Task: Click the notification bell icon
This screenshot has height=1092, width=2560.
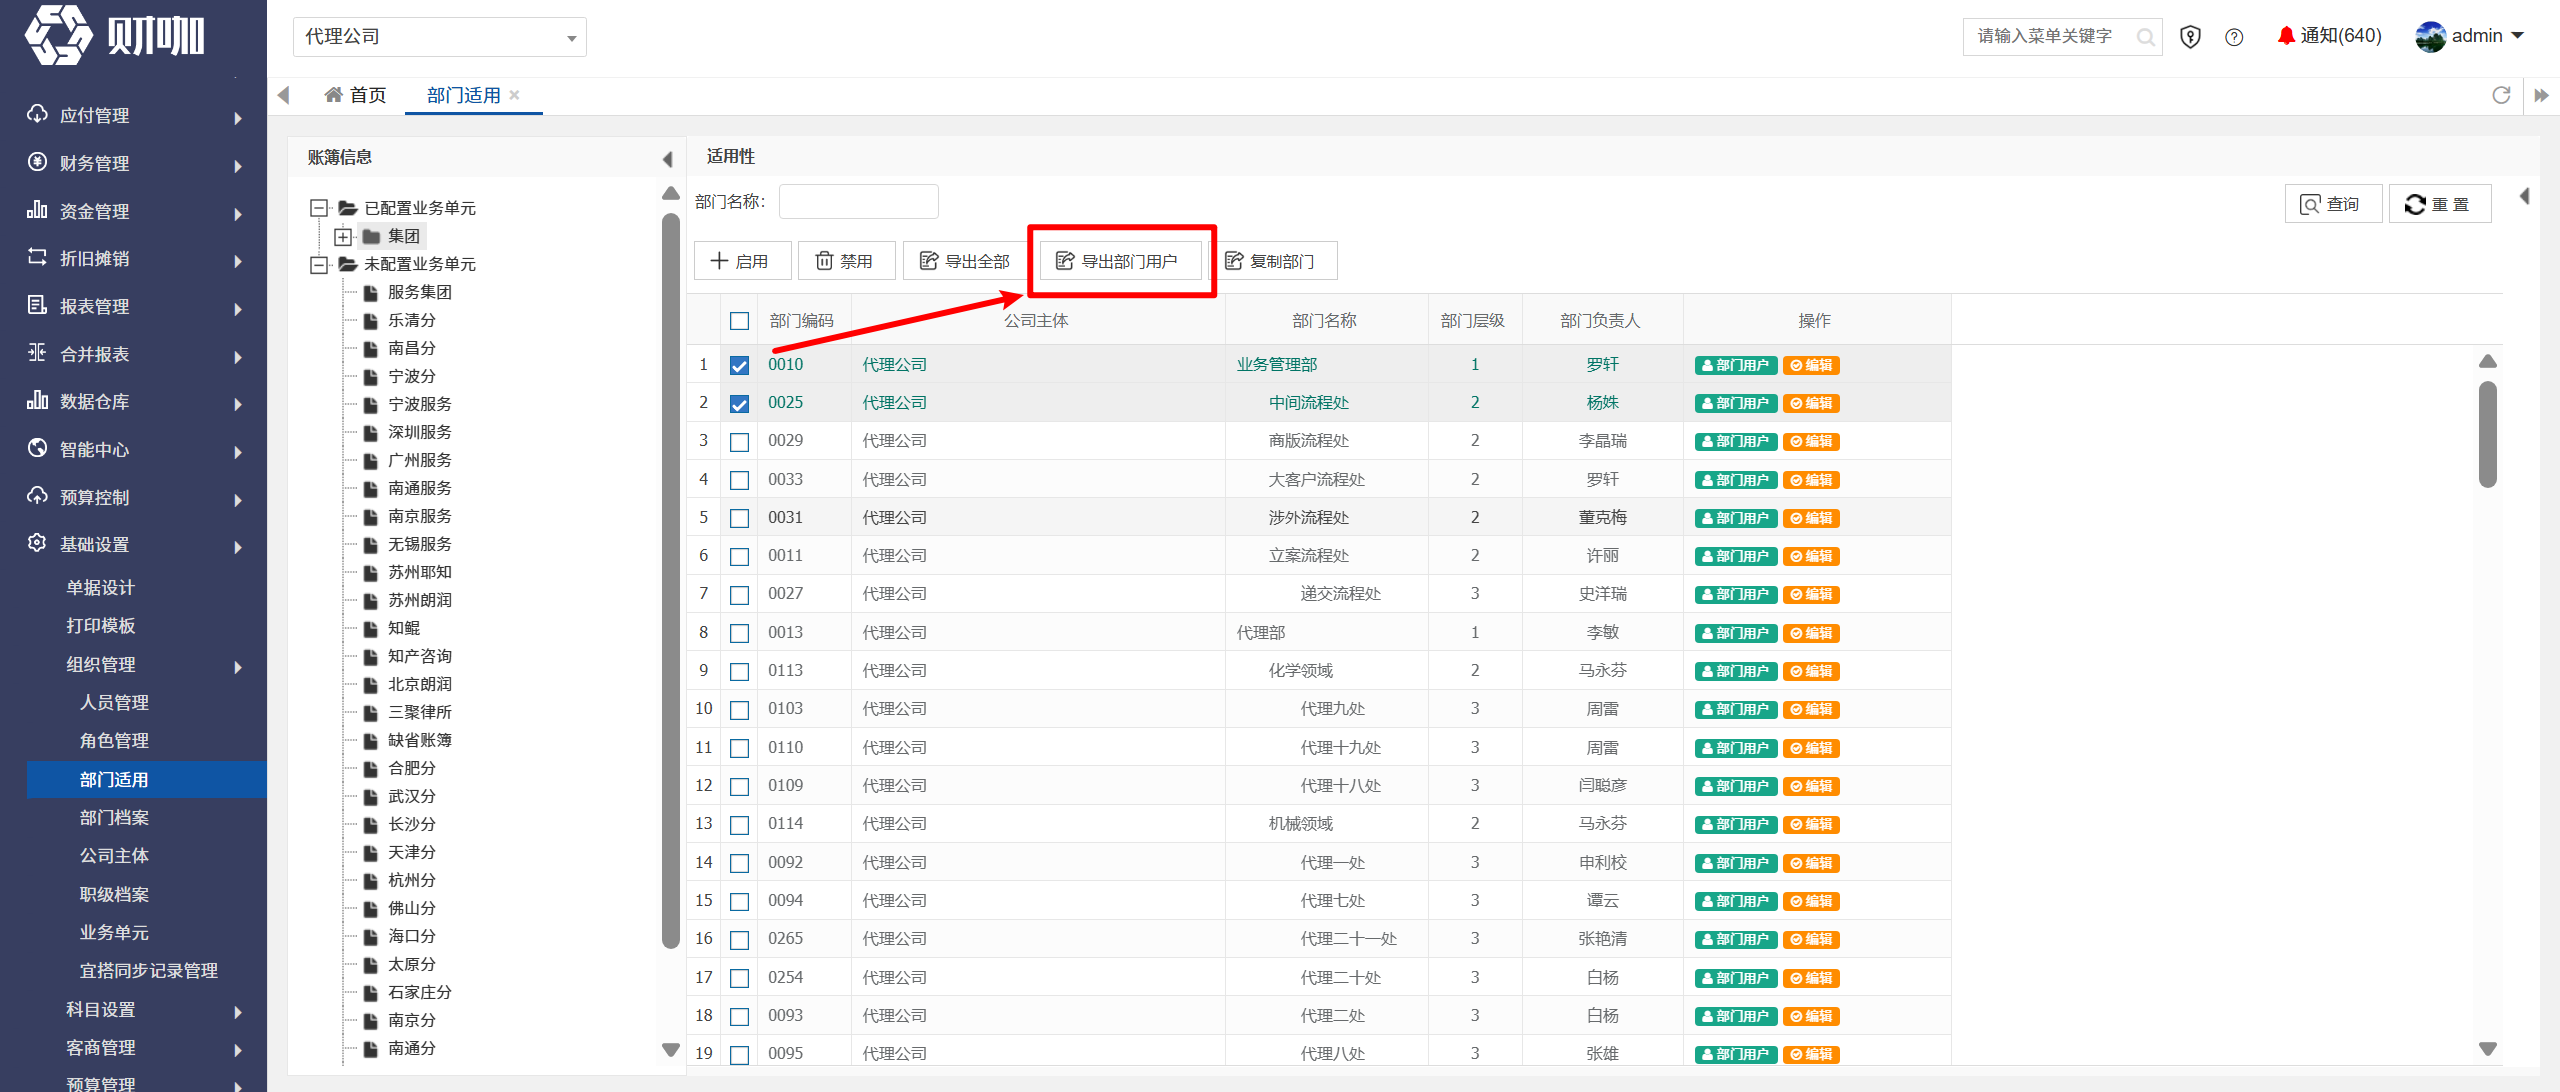Action: coord(2285,36)
